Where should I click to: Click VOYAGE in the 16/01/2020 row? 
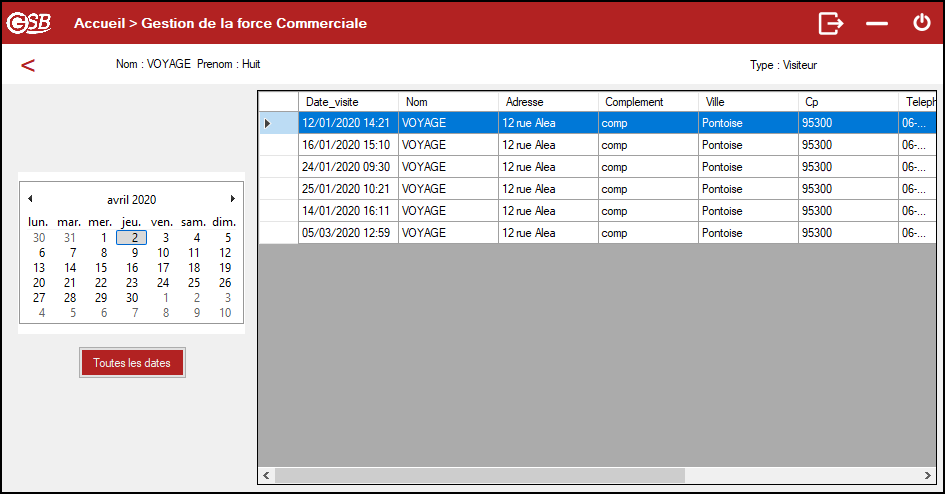[448, 145]
